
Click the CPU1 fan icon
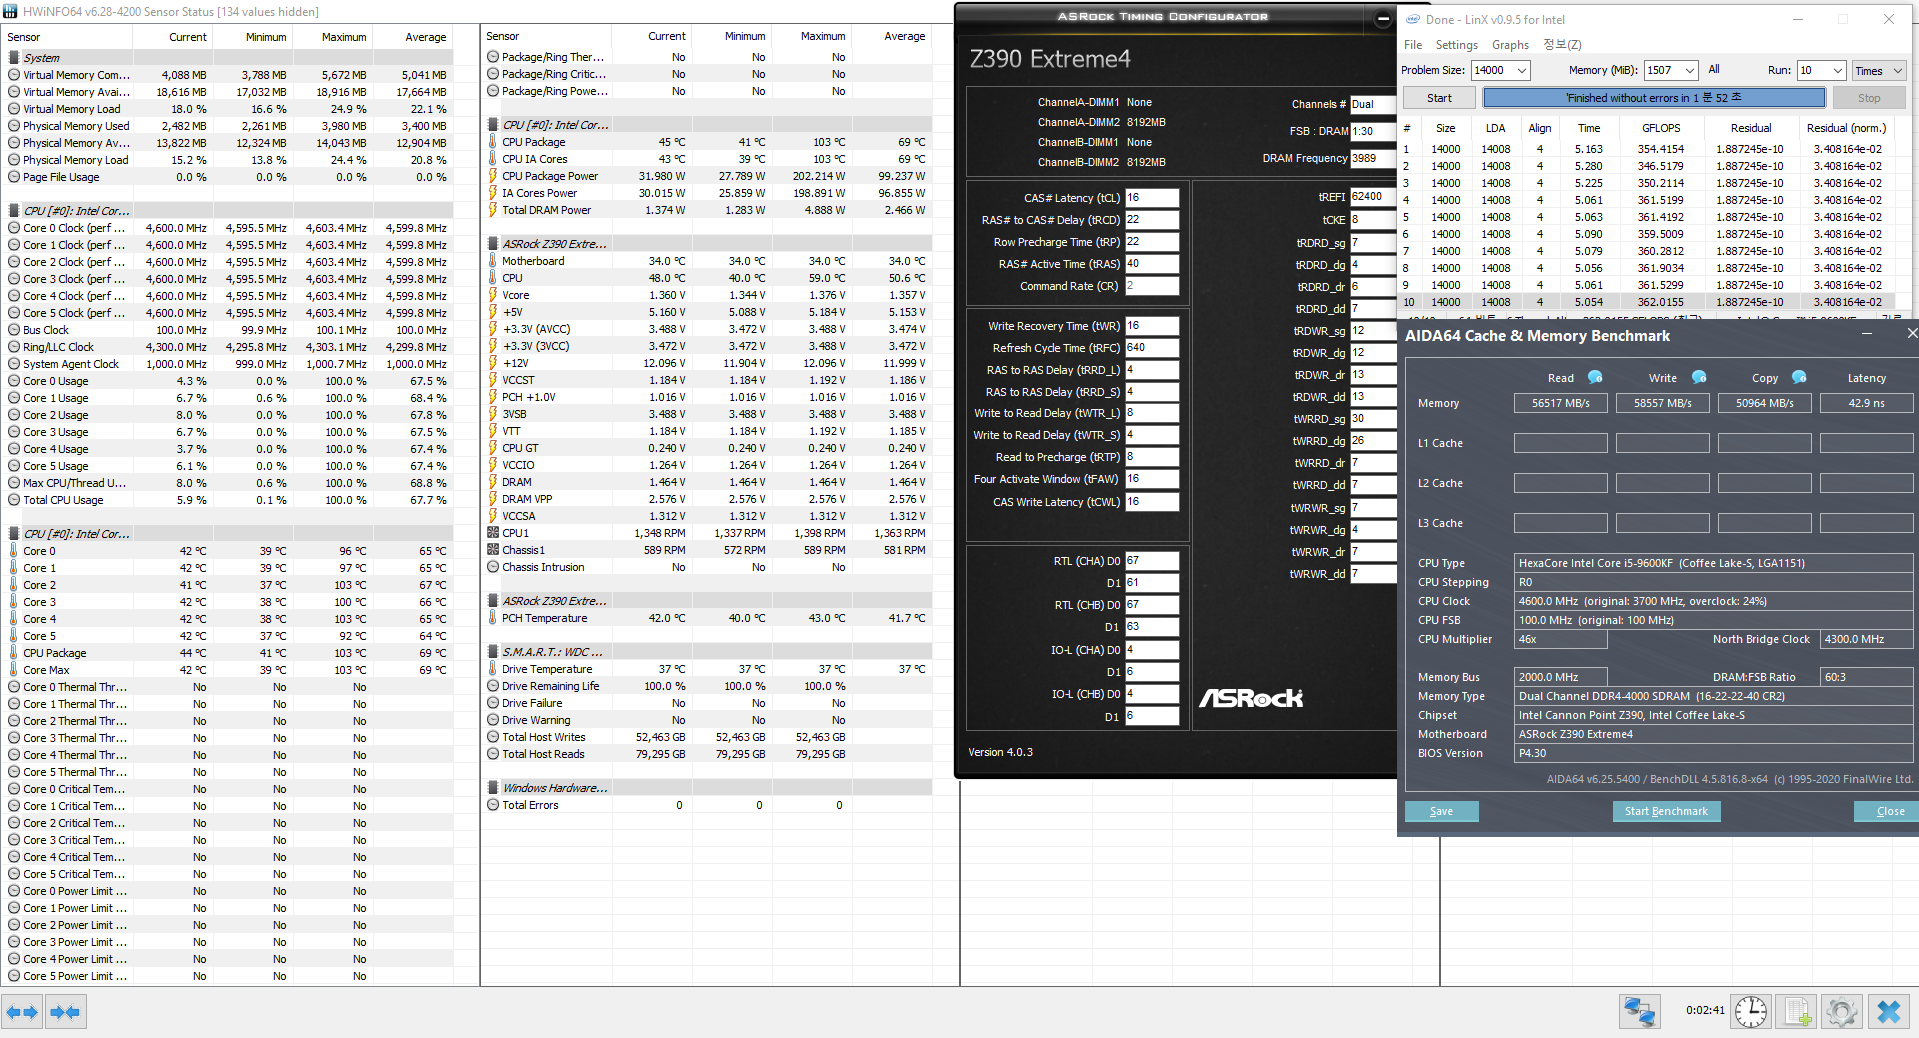point(493,533)
